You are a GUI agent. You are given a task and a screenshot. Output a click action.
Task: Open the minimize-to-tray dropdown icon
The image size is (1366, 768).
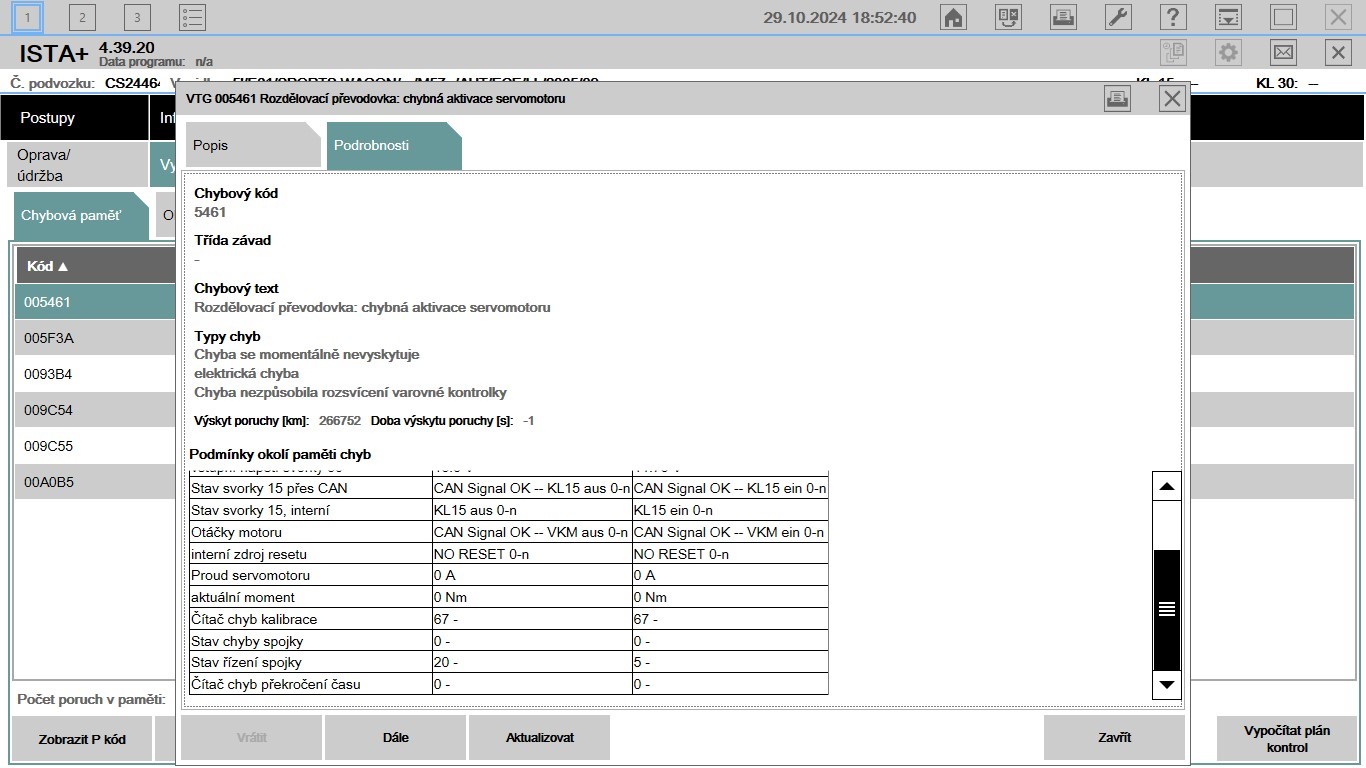point(1228,17)
